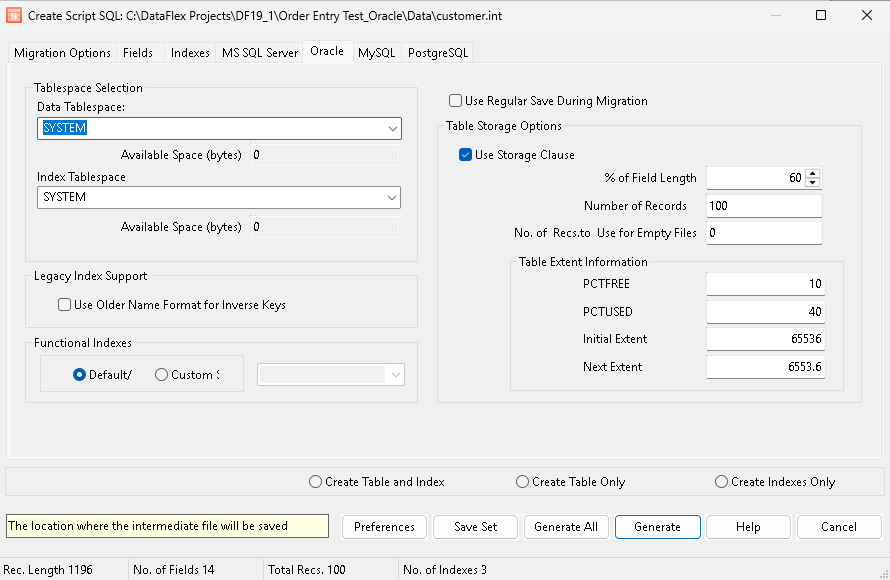Expand the Index Tablespace dropdown
Viewport: 890px width, 580px height.
[x=392, y=197]
